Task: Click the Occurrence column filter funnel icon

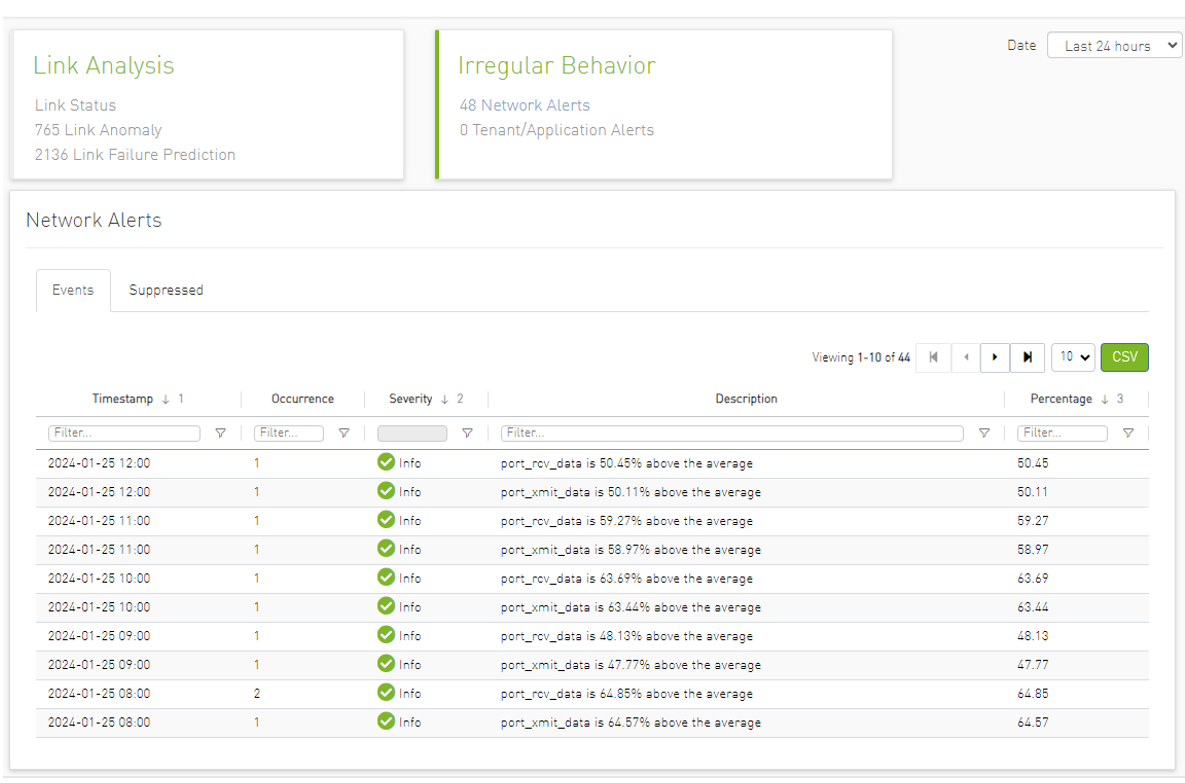Action: pos(344,434)
